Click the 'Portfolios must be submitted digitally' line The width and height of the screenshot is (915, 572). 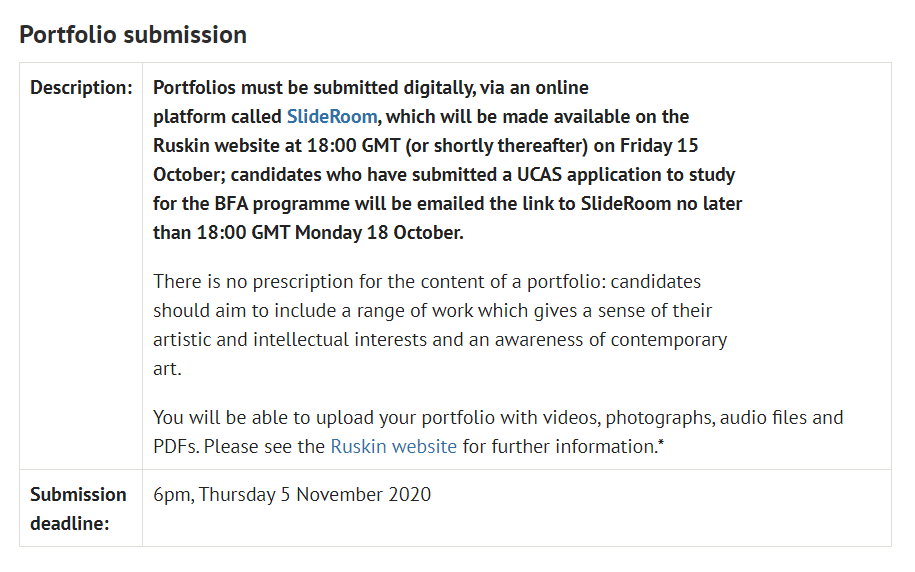click(x=370, y=88)
